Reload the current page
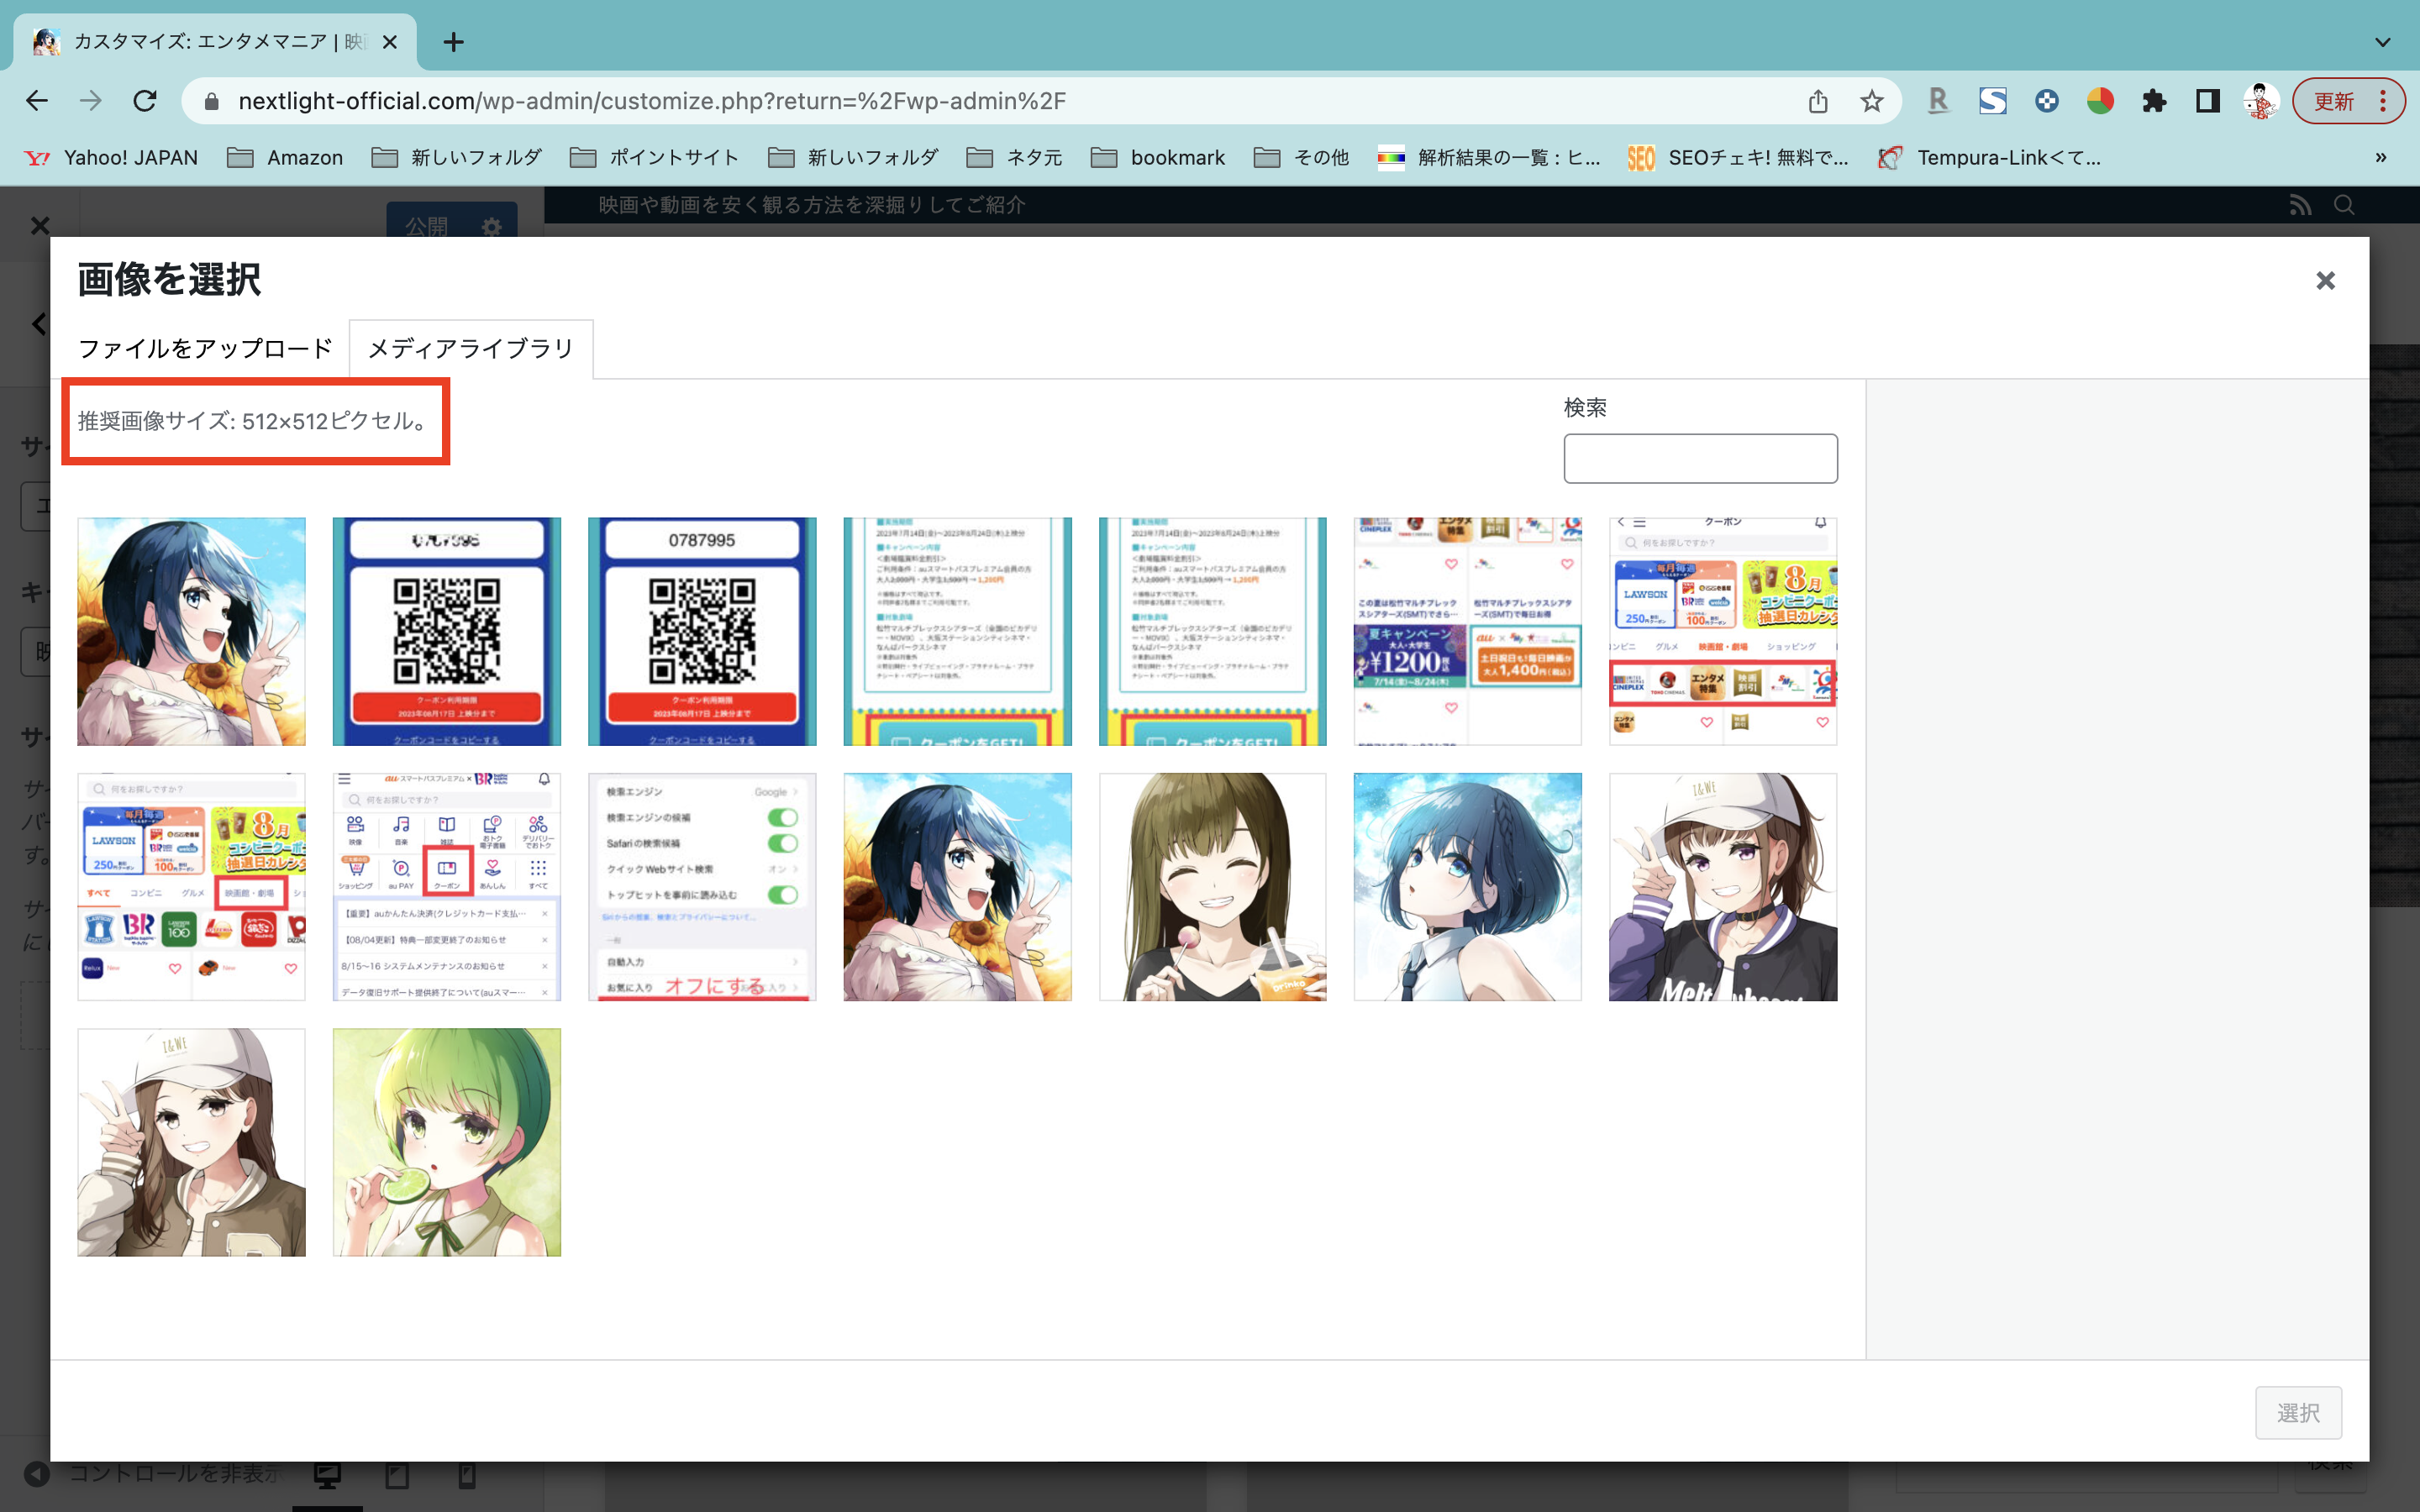Image resolution: width=2420 pixels, height=1512 pixels. pyautogui.click(x=145, y=101)
